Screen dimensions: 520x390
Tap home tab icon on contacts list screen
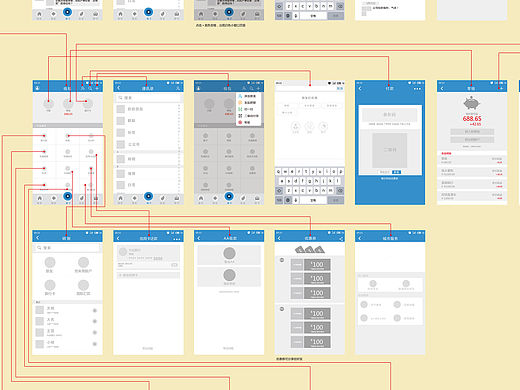(x=120, y=198)
